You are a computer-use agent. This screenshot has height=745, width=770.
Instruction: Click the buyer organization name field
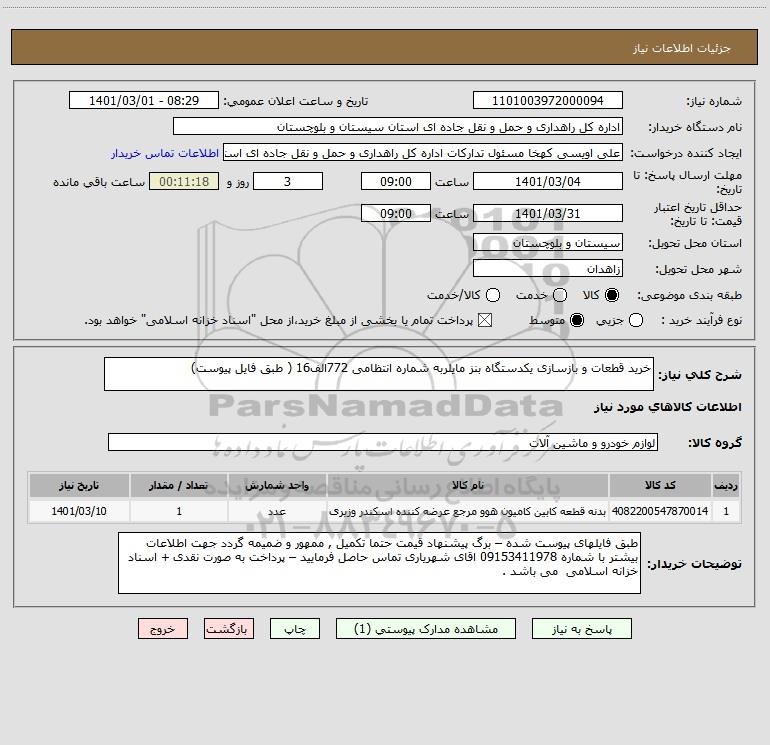pyautogui.click(x=398, y=127)
